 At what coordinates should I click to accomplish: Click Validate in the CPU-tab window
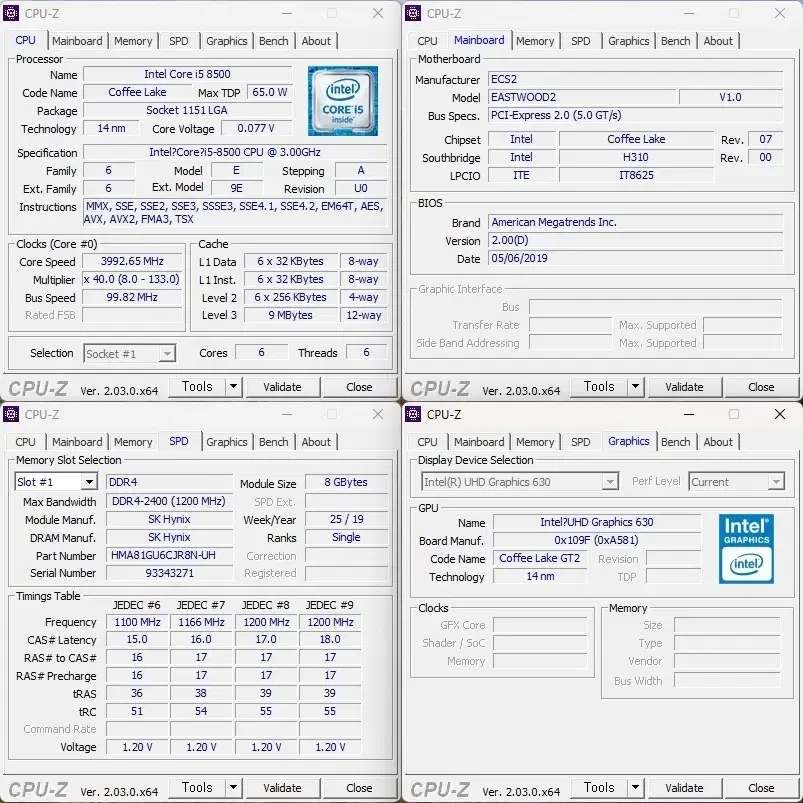tap(283, 387)
